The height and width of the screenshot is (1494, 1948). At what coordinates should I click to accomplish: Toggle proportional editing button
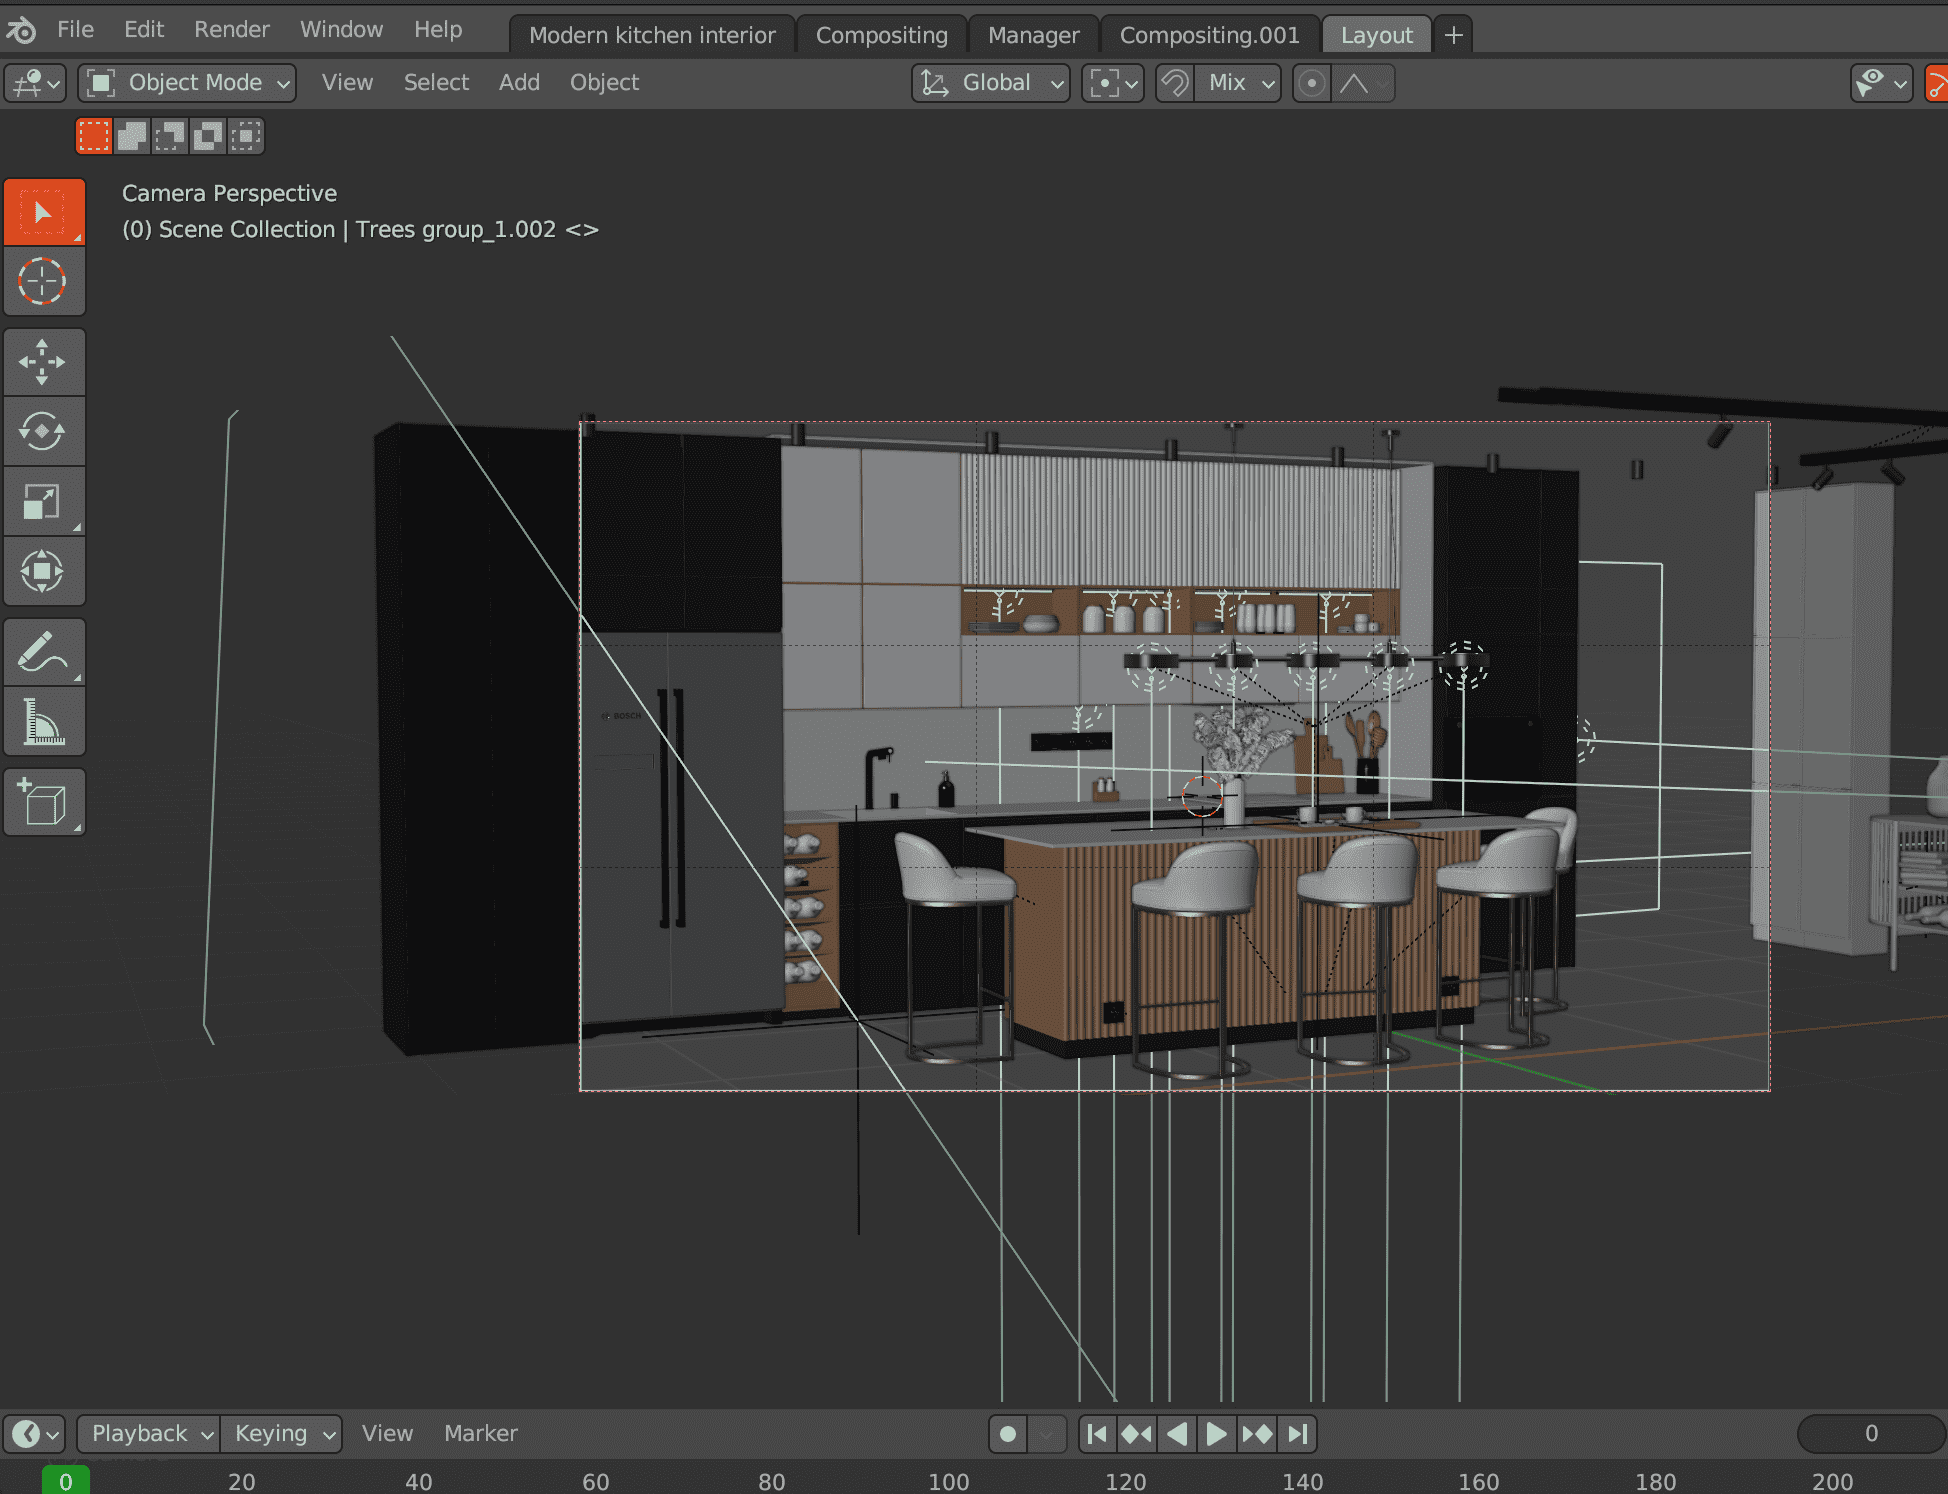click(x=1311, y=83)
